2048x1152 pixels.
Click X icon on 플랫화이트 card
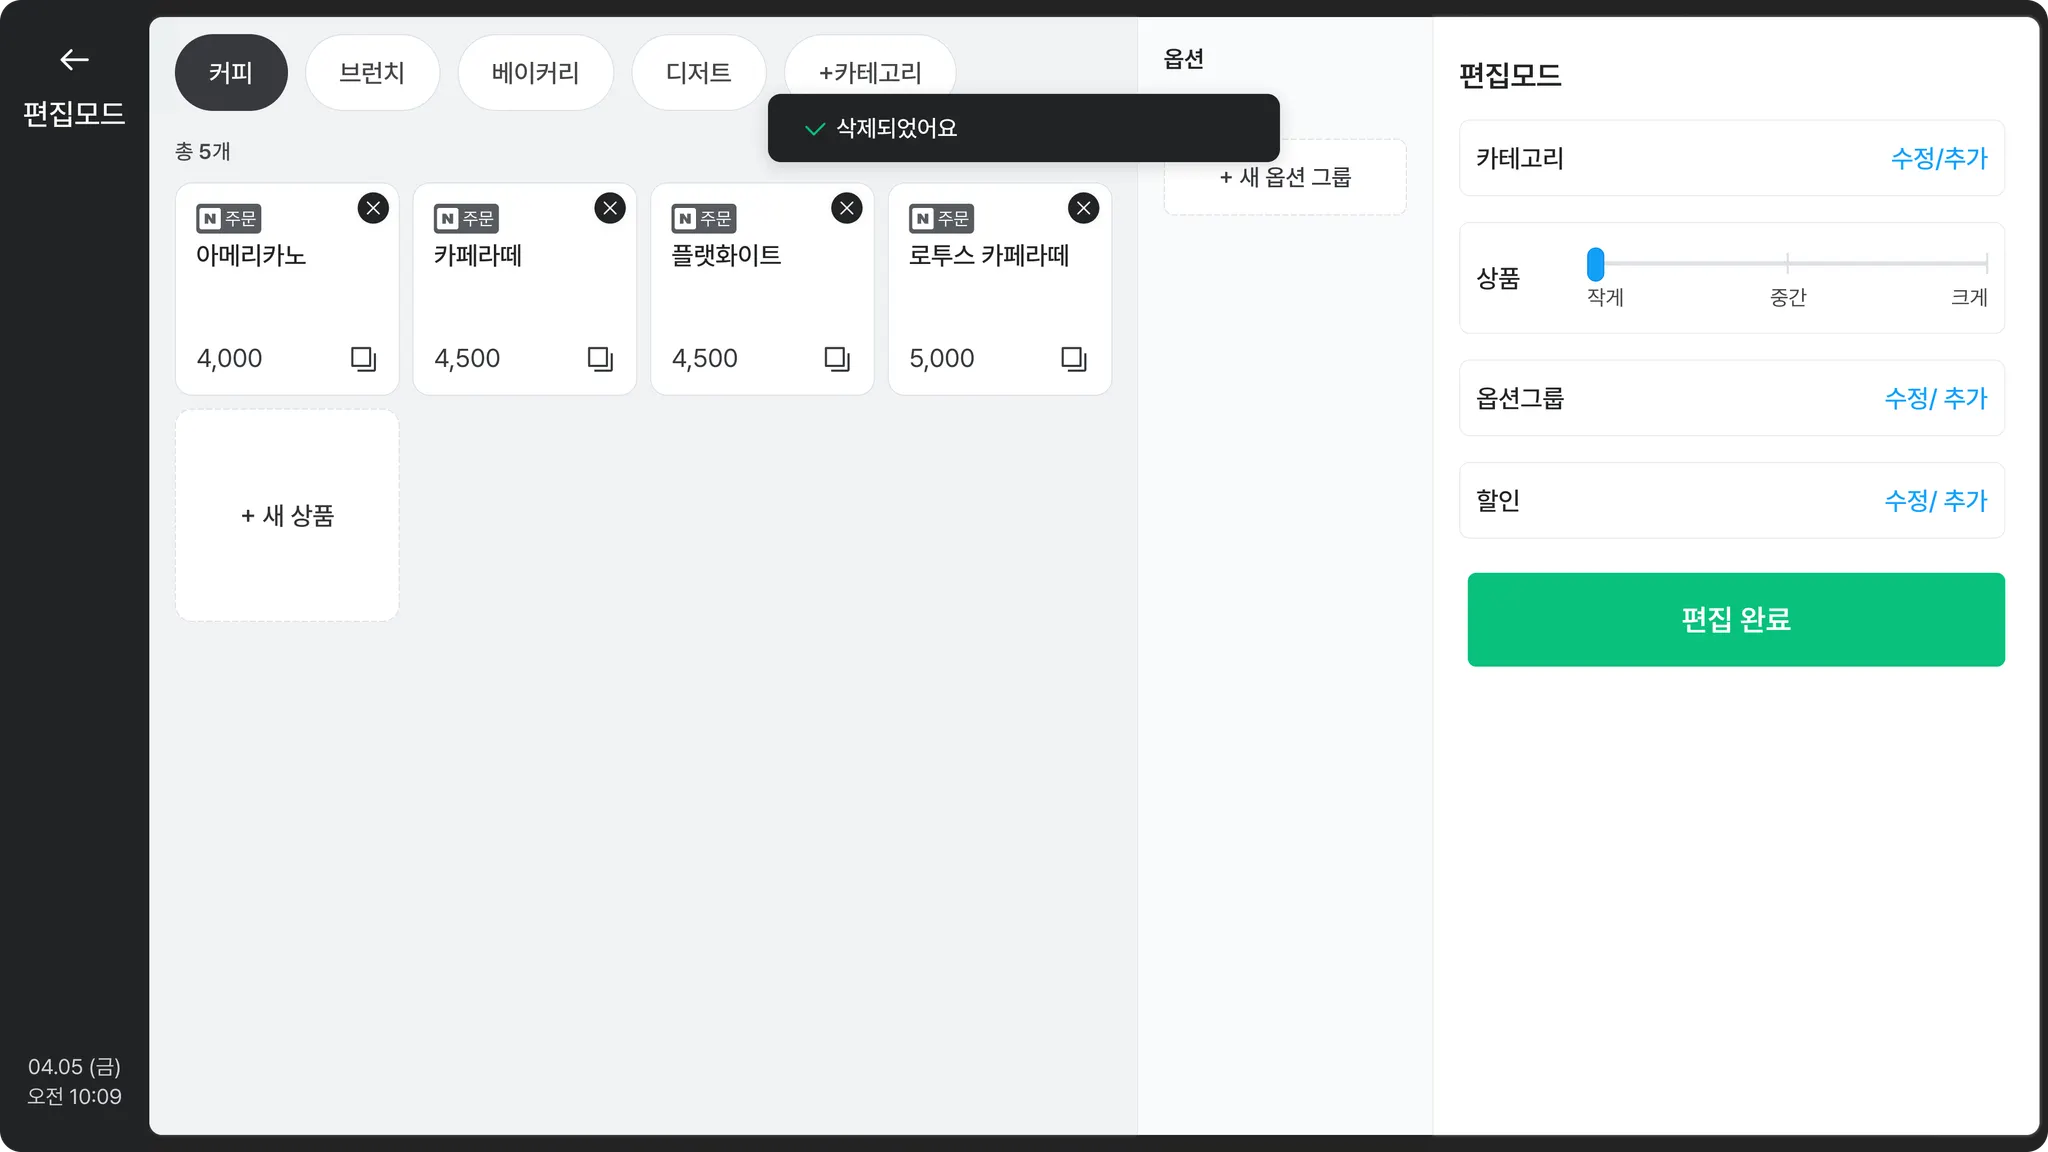847,208
